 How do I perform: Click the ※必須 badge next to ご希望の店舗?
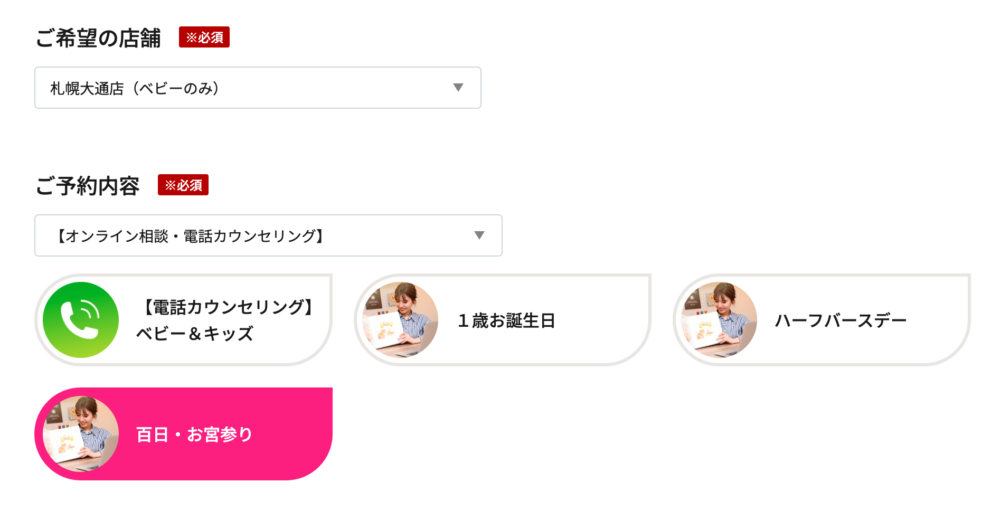click(205, 38)
